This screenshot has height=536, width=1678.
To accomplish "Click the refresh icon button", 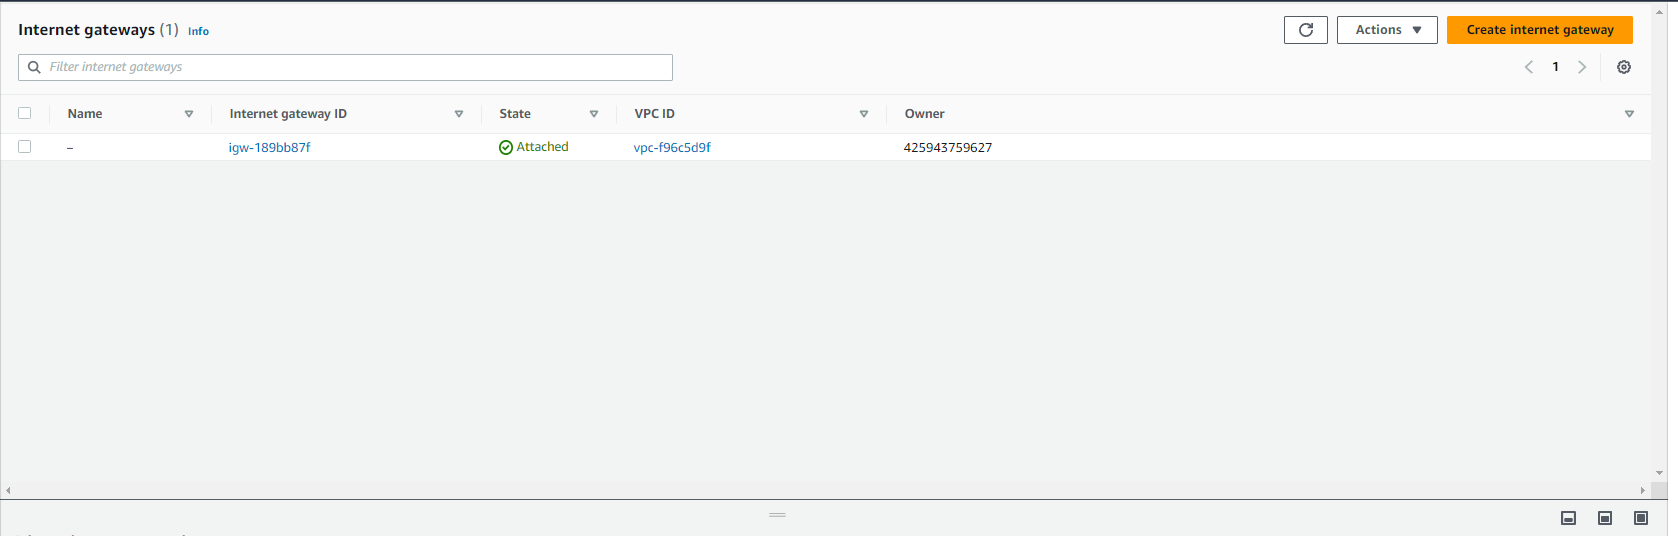I will (x=1305, y=30).
